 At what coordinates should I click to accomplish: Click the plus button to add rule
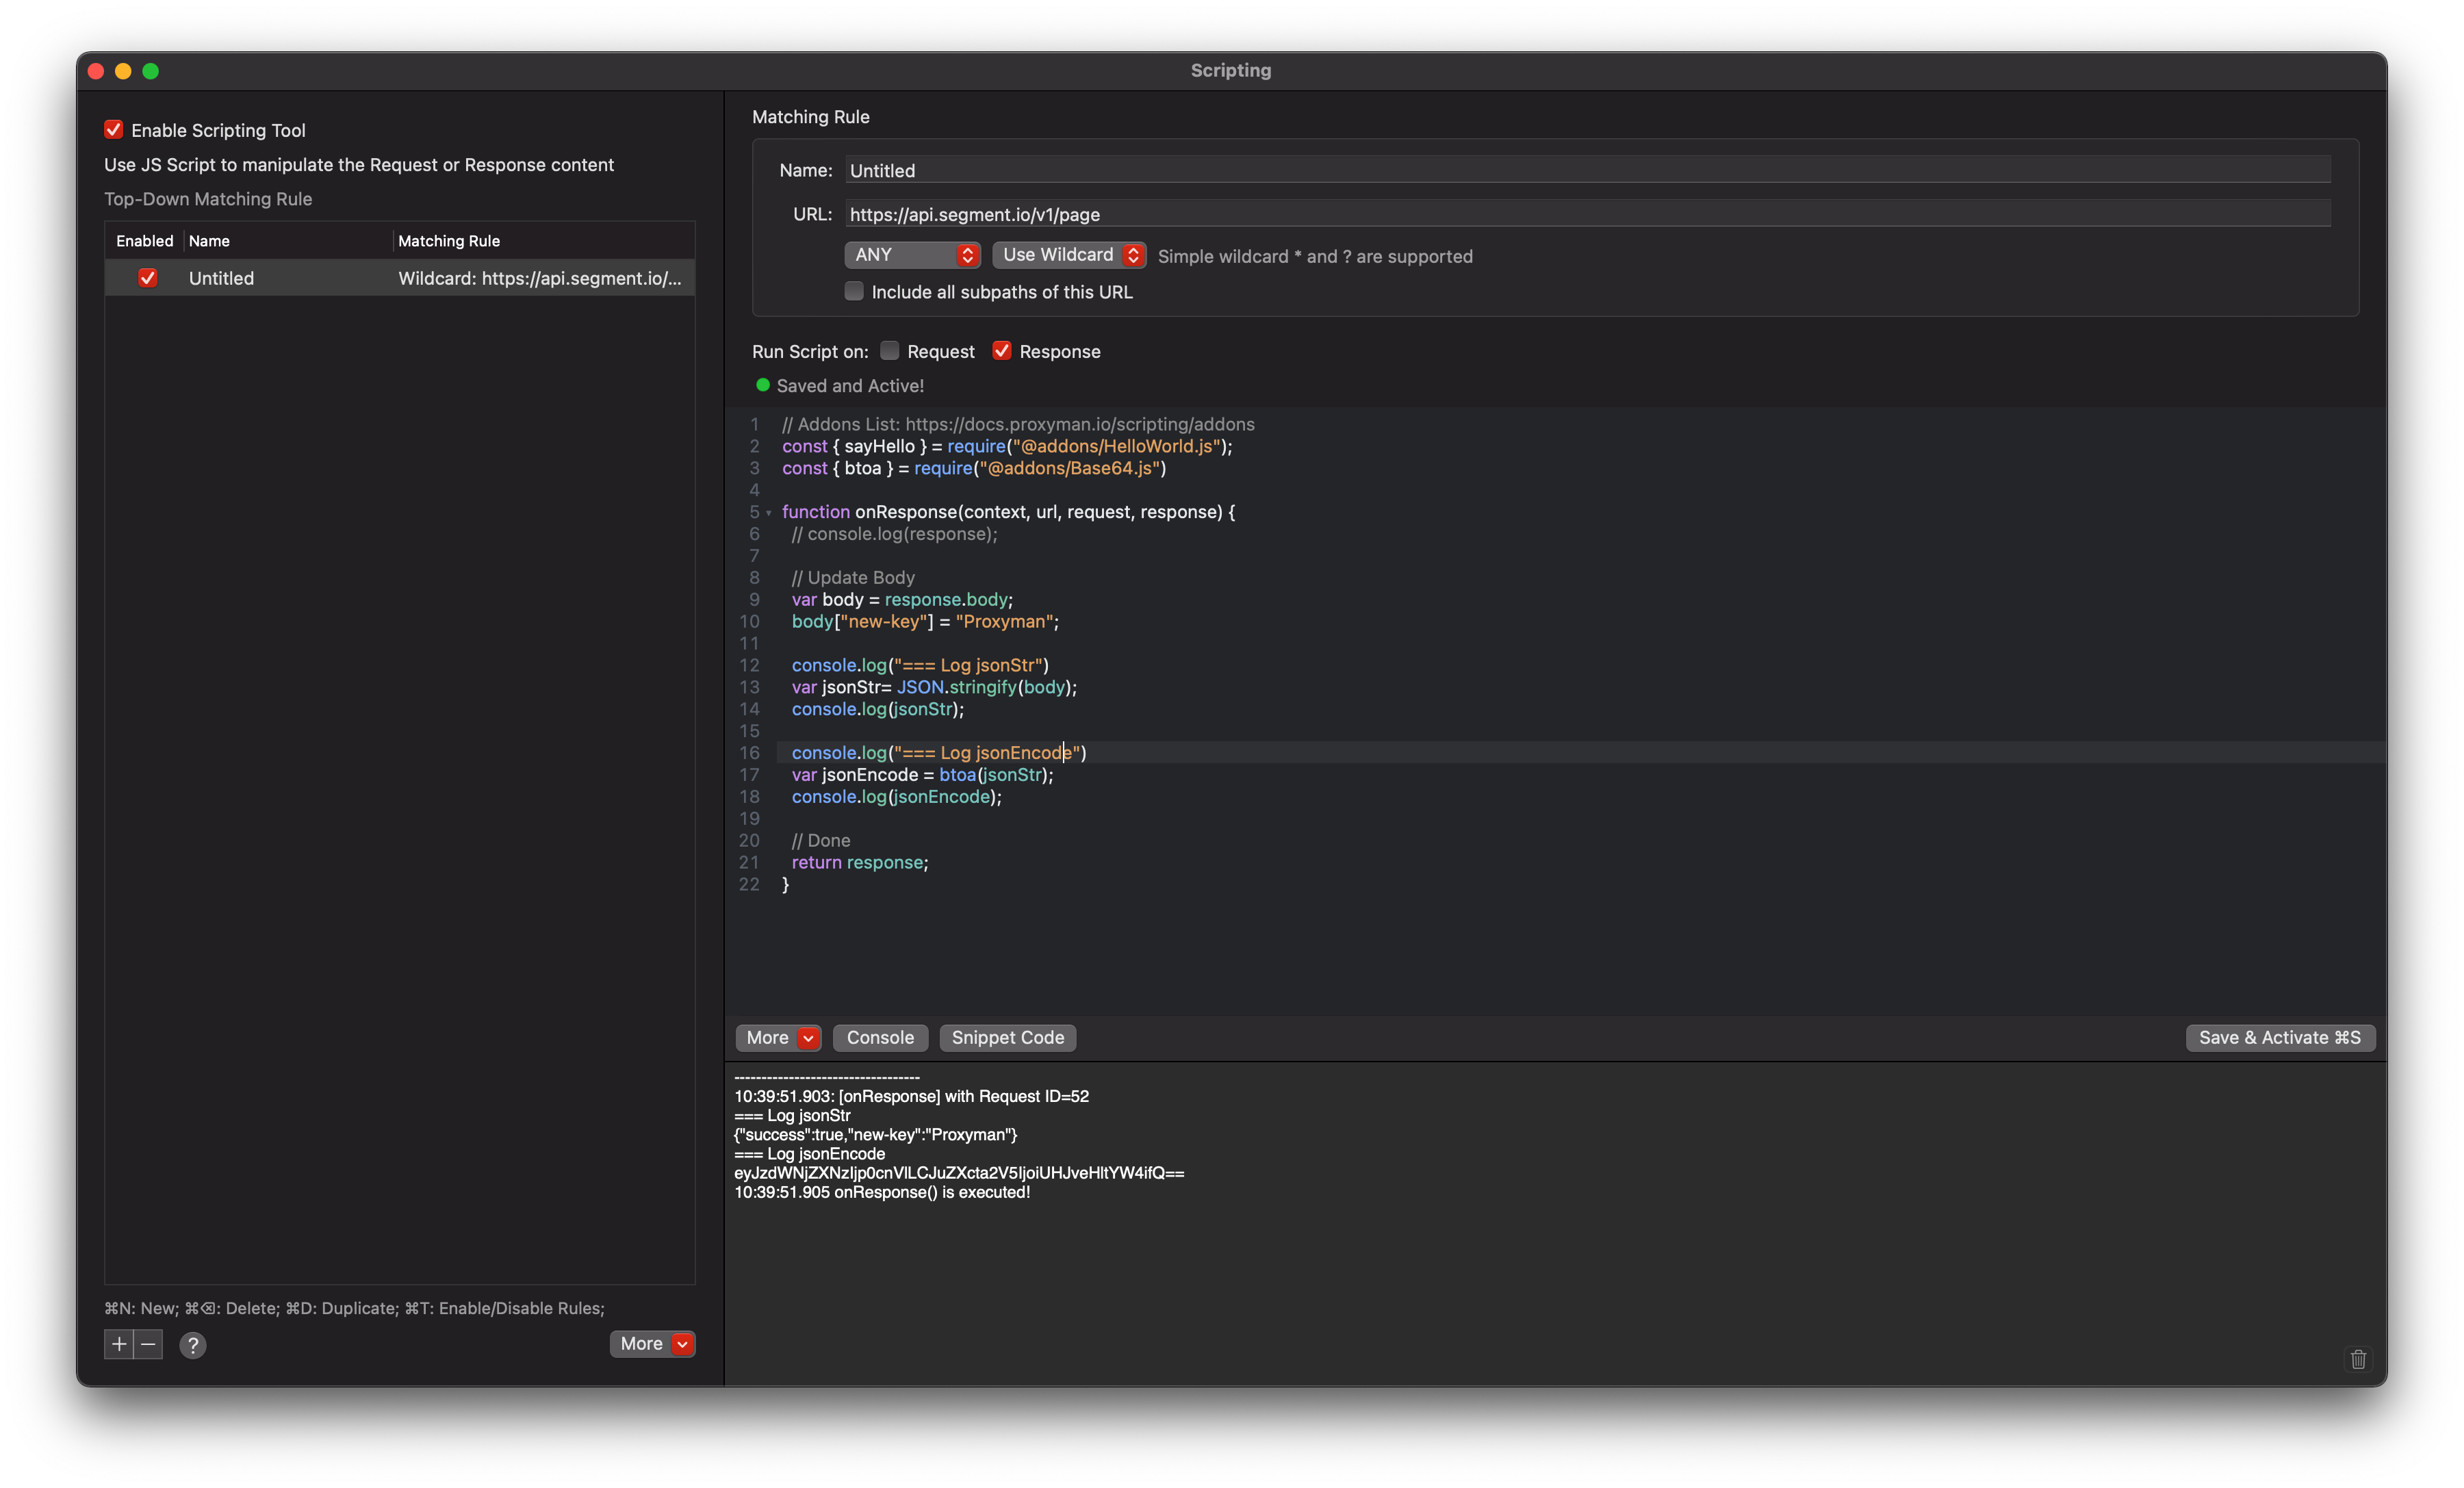click(119, 1344)
